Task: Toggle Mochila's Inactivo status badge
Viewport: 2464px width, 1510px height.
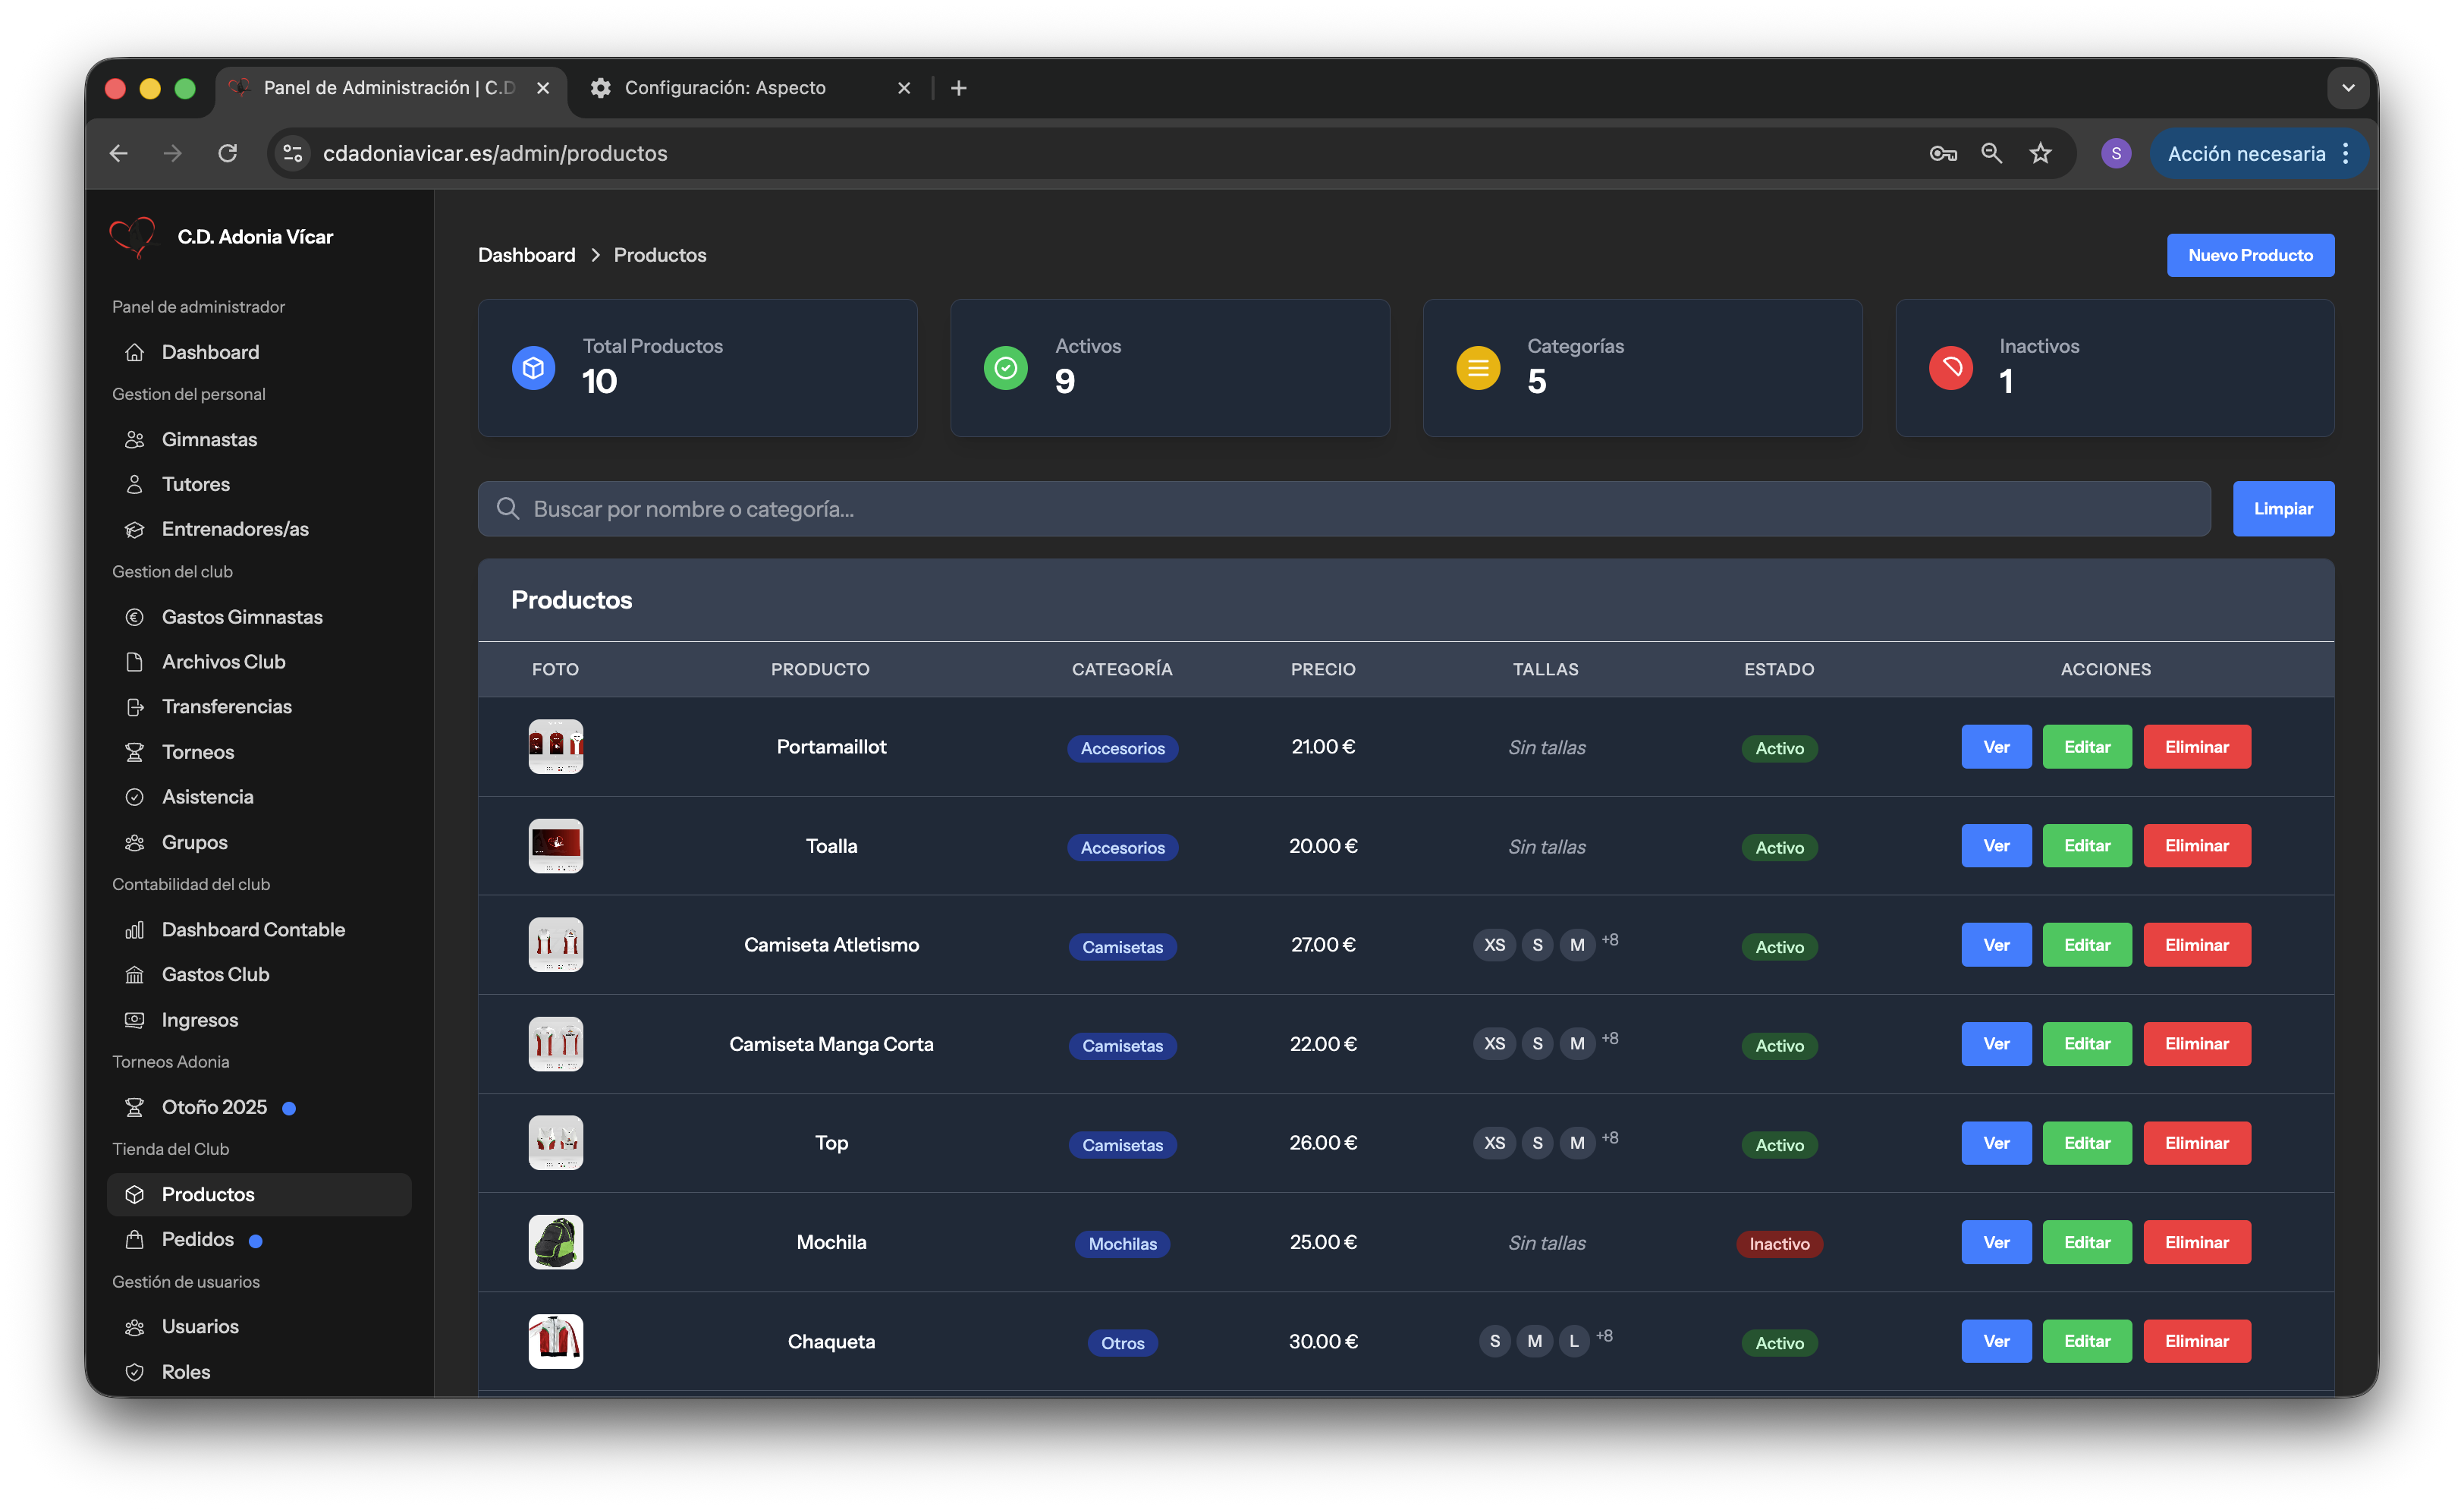Action: click(1779, 1243)
